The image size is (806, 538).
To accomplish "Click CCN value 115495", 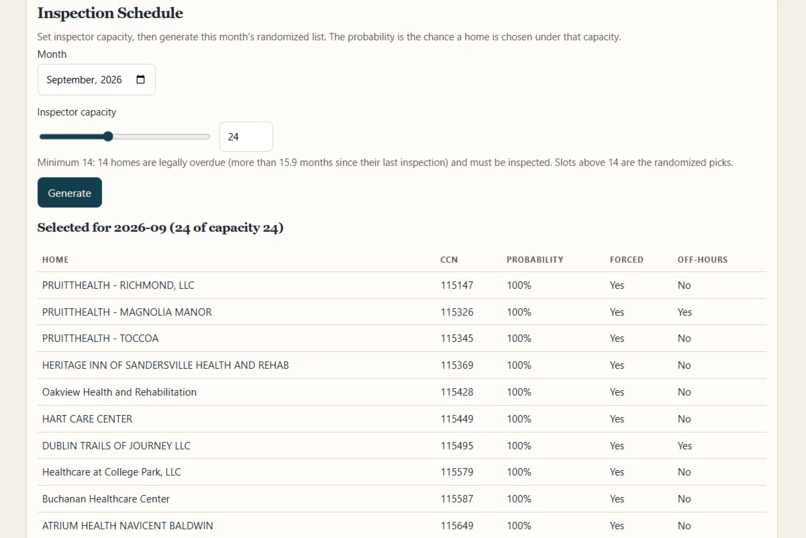I will [x=456, y=446].
